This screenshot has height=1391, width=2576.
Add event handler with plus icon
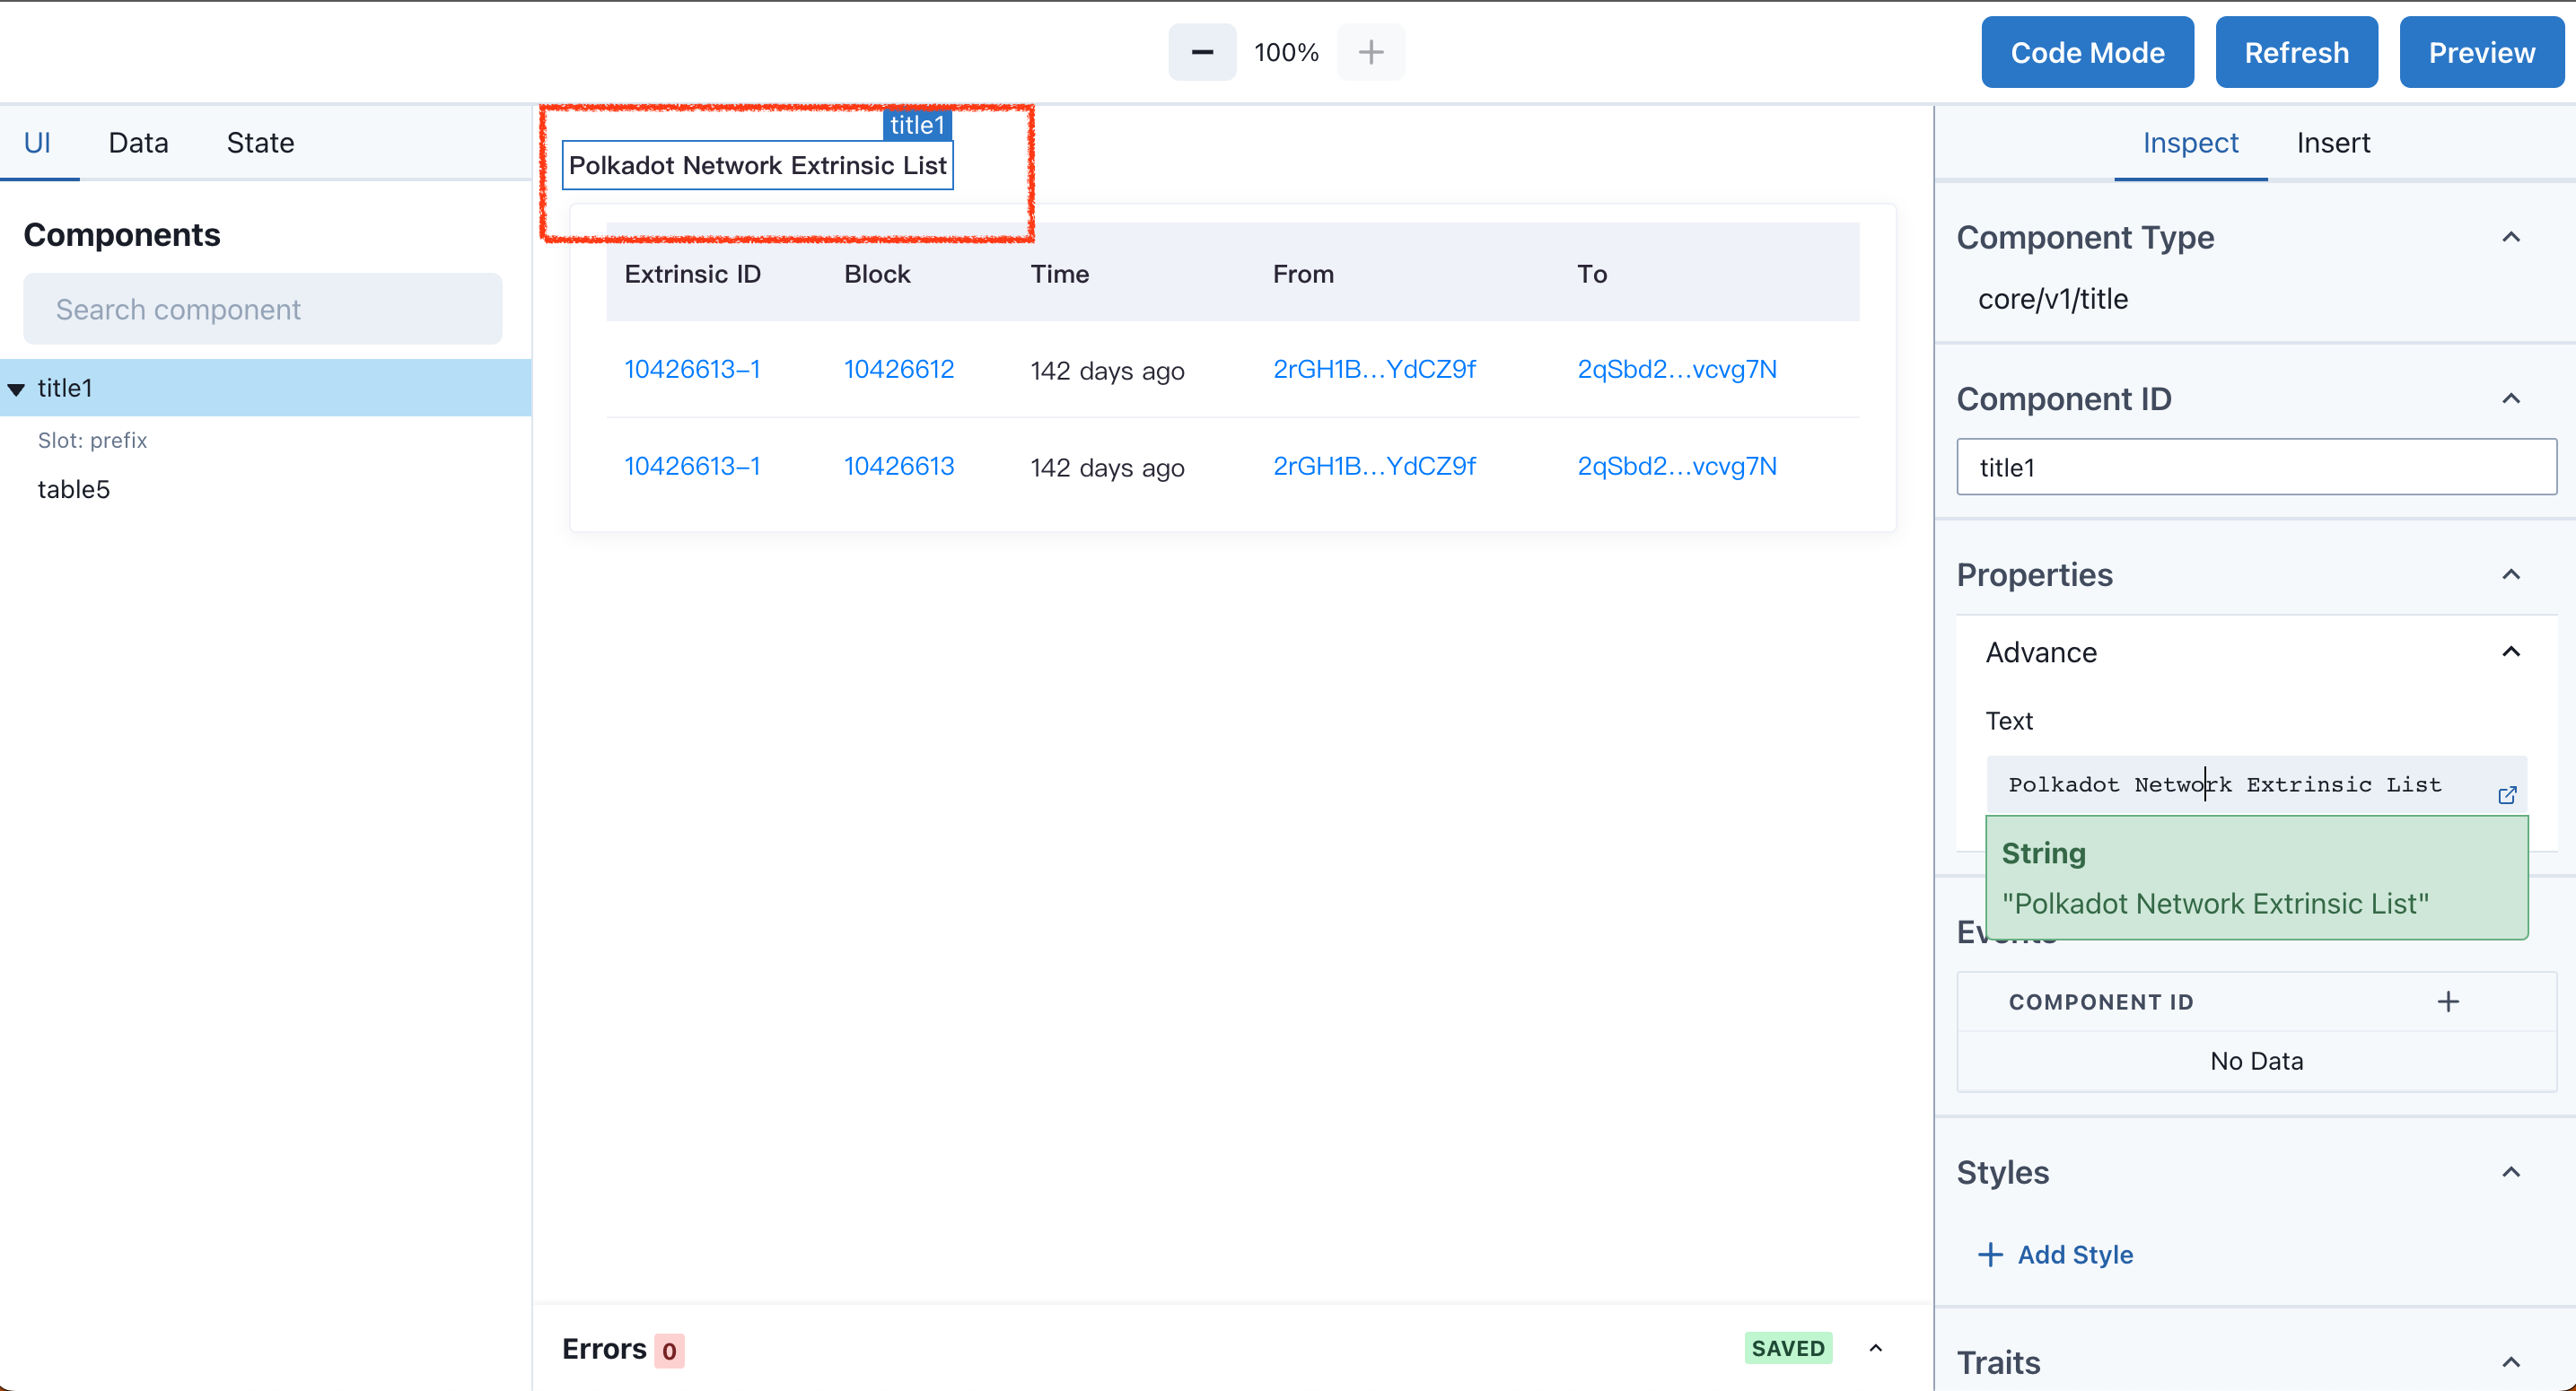click(2448, 1001)
